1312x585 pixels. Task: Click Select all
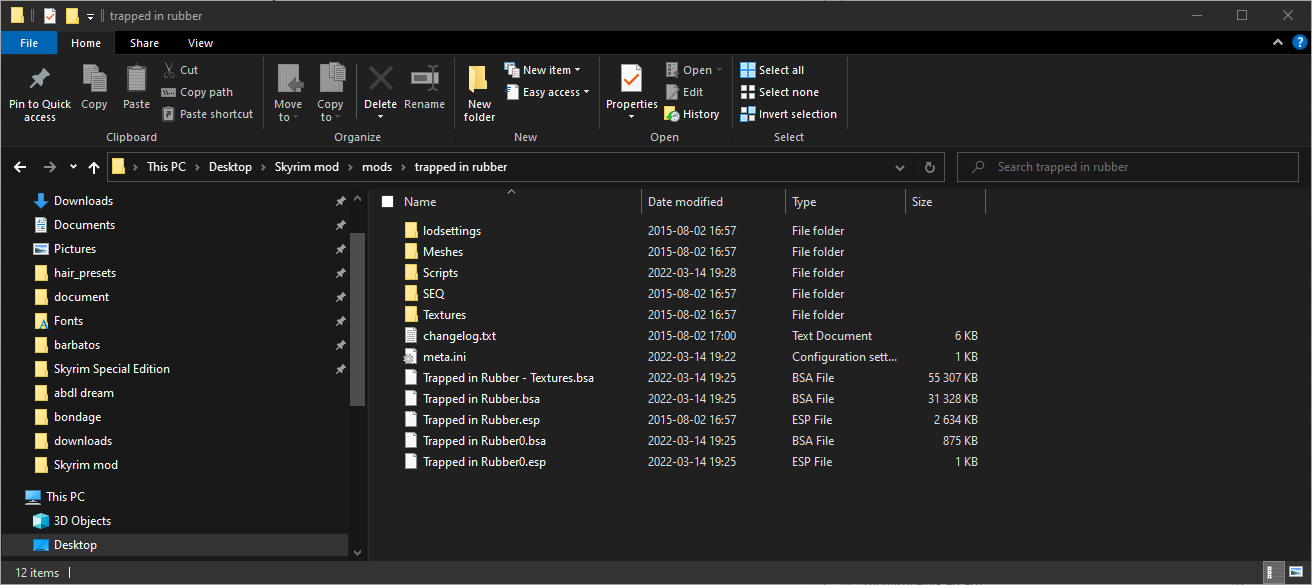click(772, 70)
